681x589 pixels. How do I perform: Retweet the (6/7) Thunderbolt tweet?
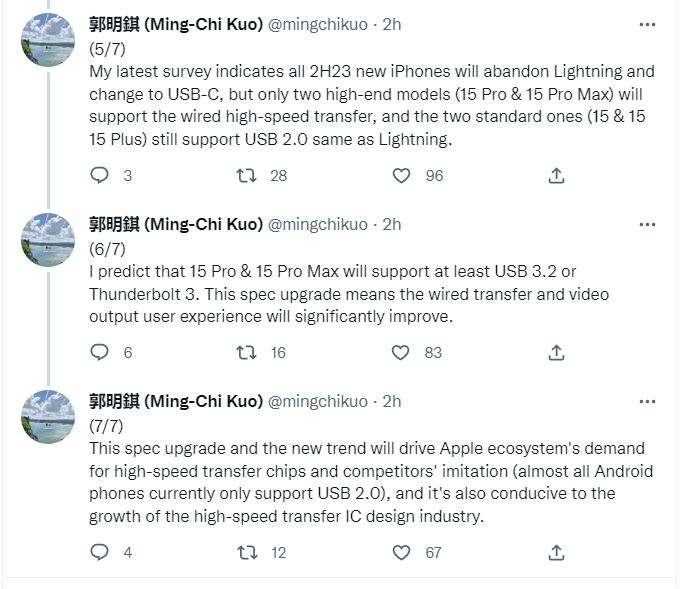[246, 352]
